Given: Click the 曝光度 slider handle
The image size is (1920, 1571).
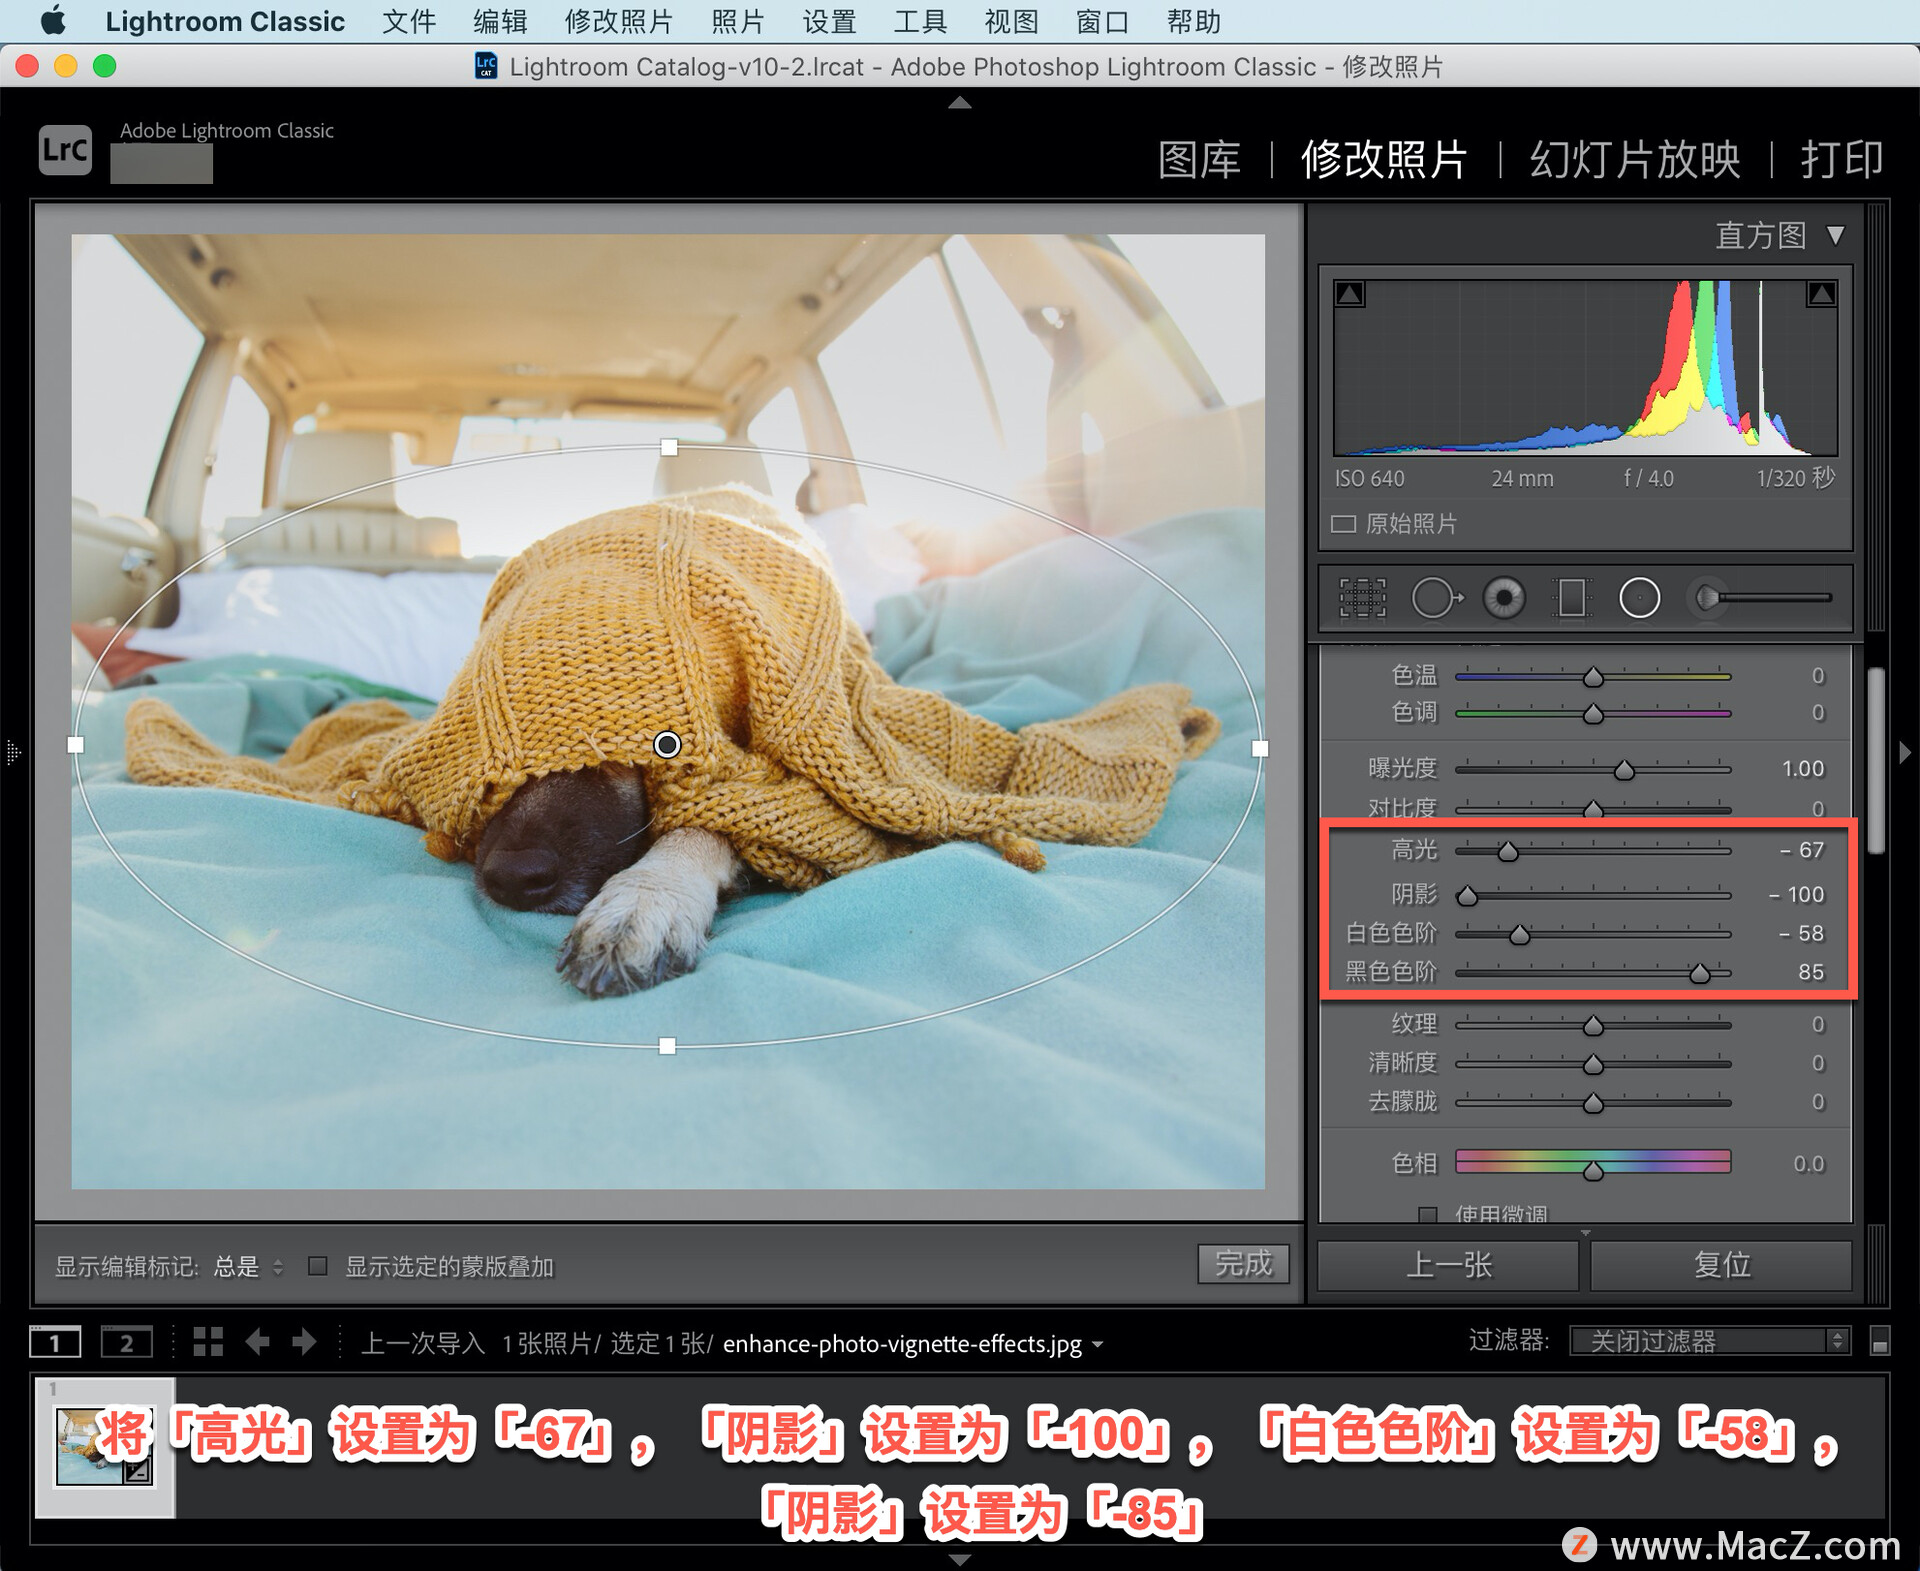Looking at the screenshot, I should coord(1624,770).
